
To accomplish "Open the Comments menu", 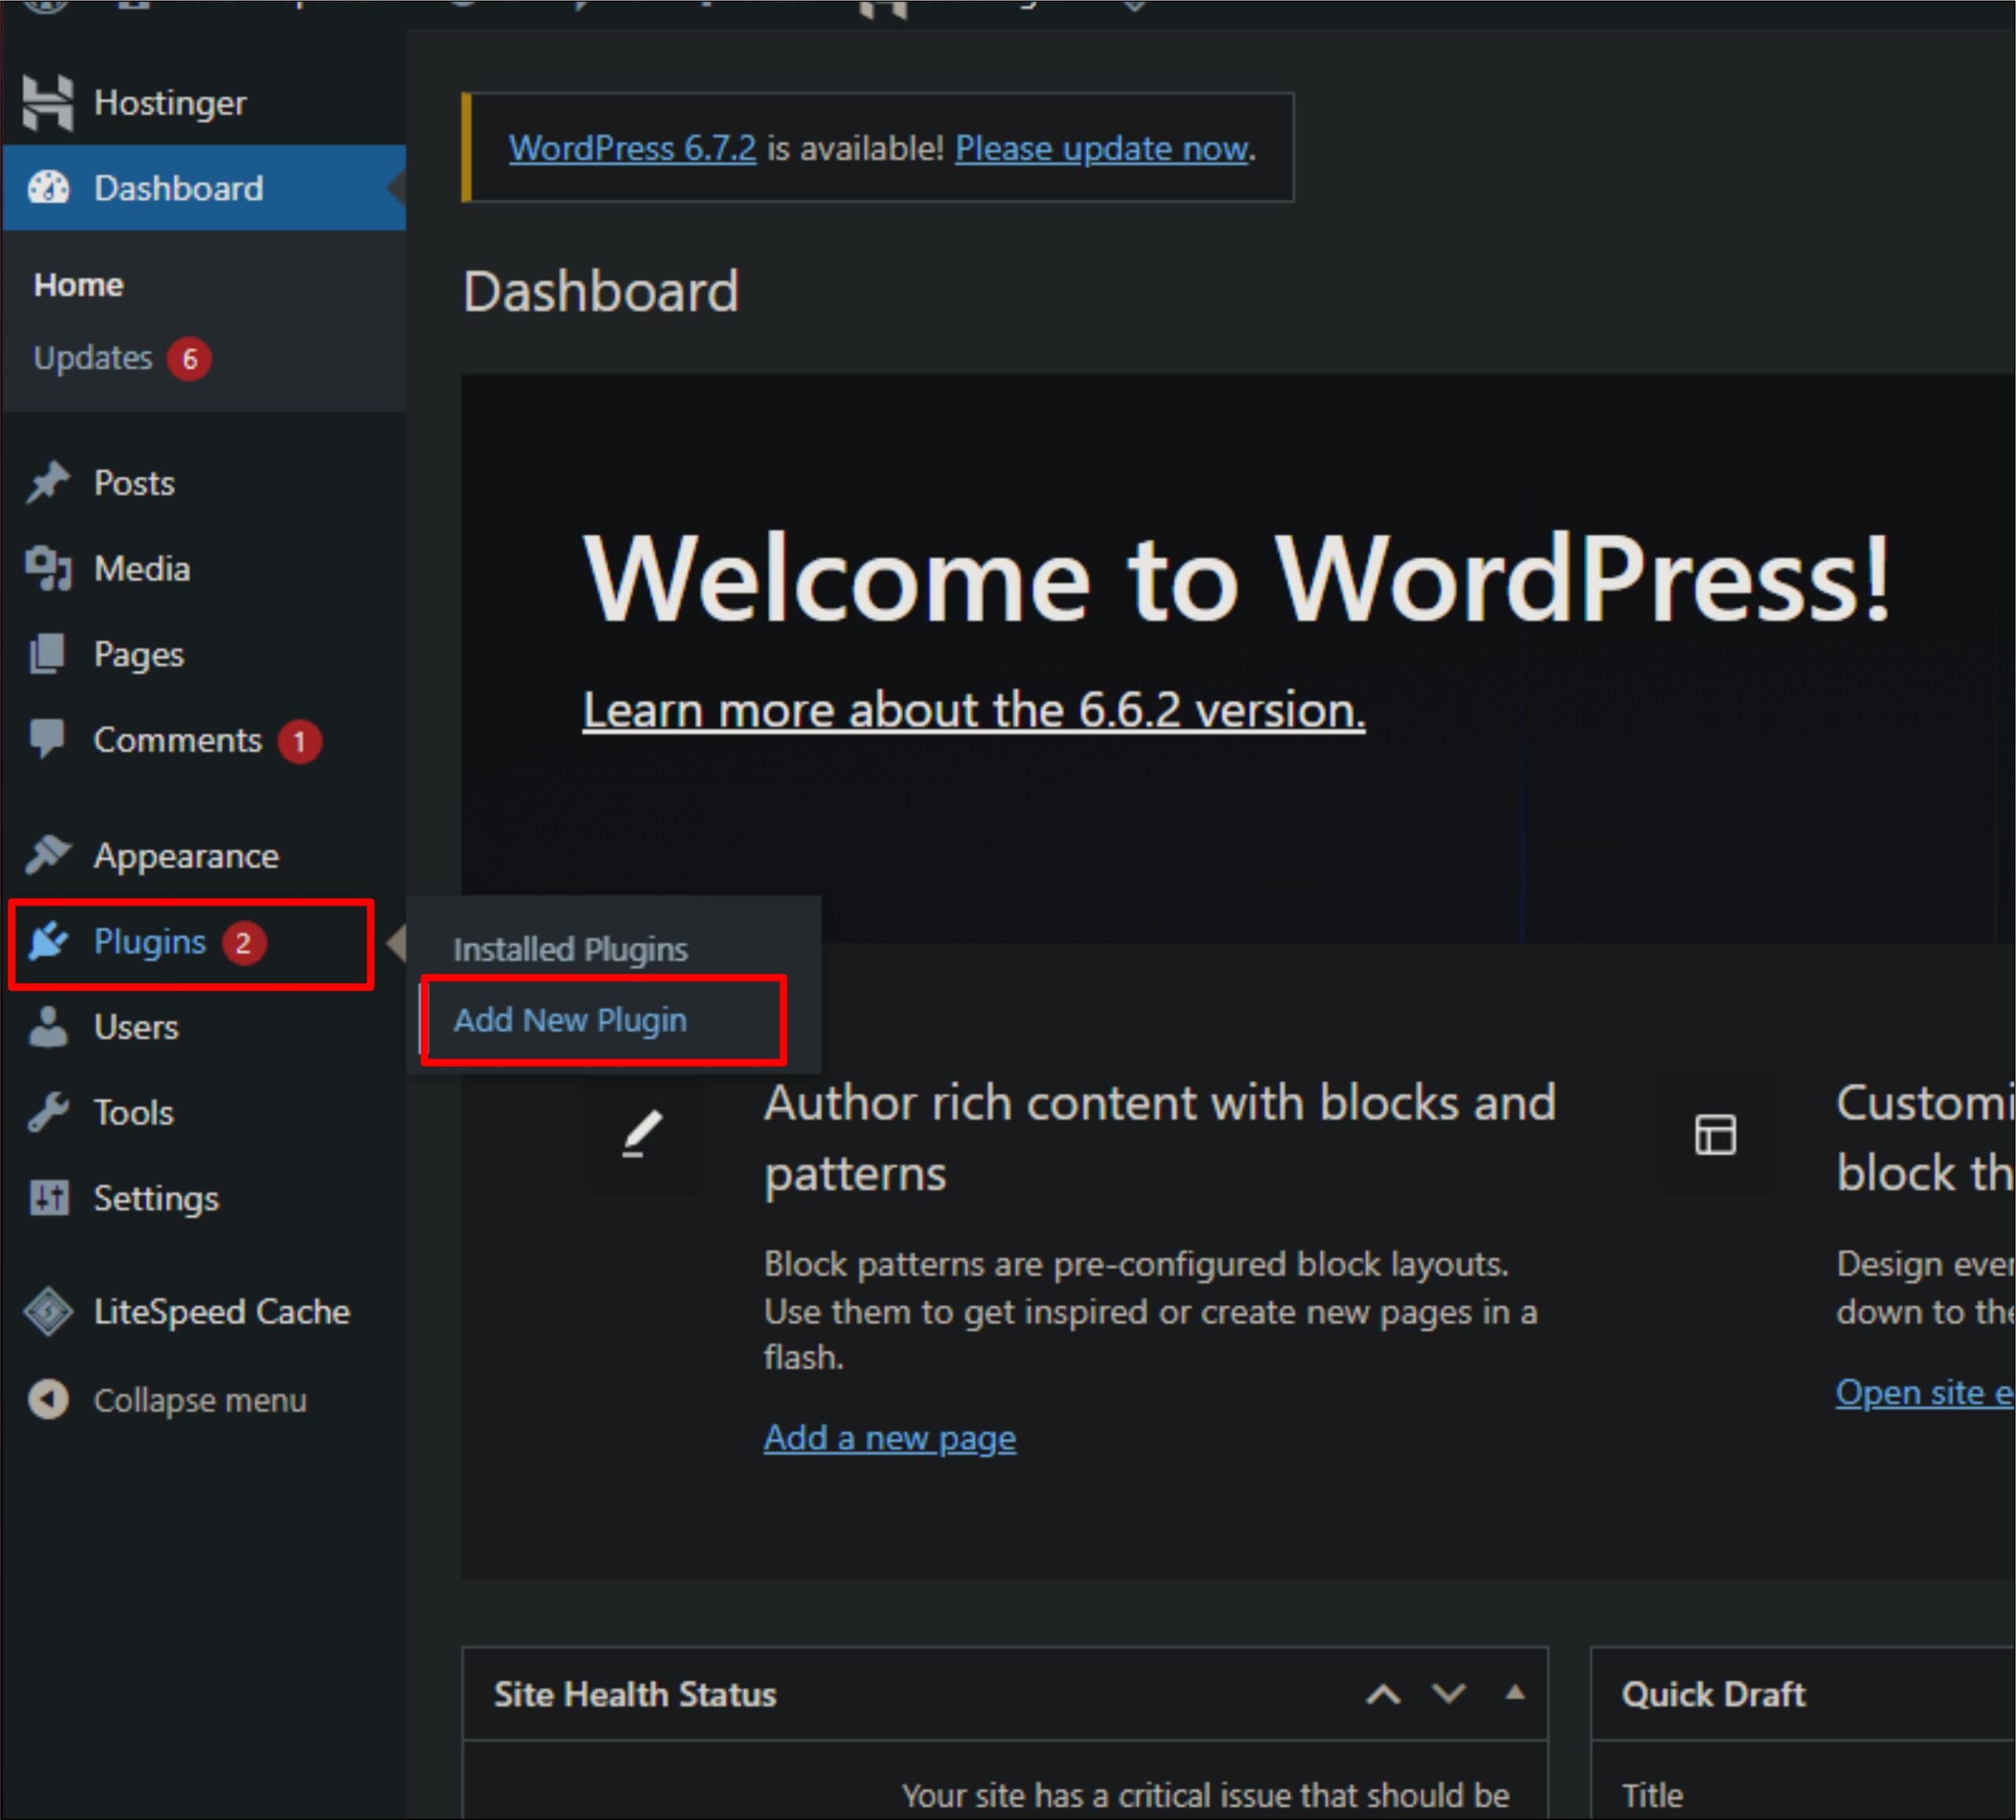I will click(x=178, y=740).
